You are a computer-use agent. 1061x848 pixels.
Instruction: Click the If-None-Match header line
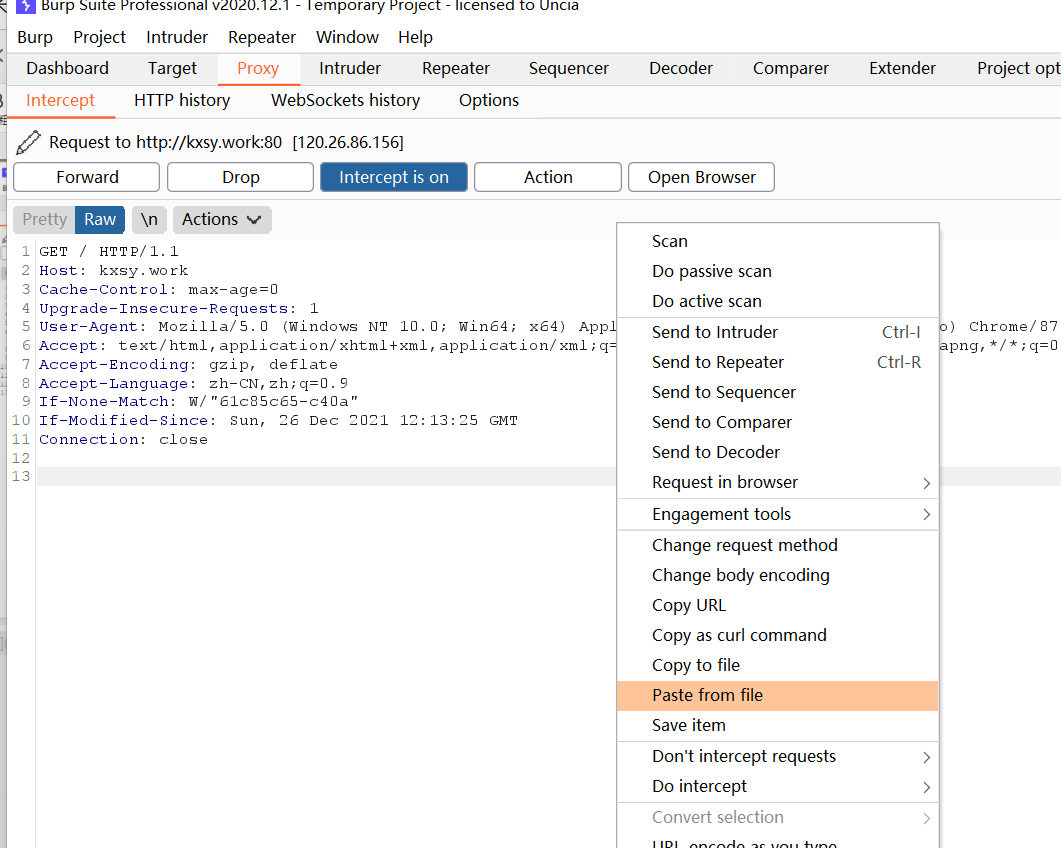pyautogui.click(x=198, y=402)
